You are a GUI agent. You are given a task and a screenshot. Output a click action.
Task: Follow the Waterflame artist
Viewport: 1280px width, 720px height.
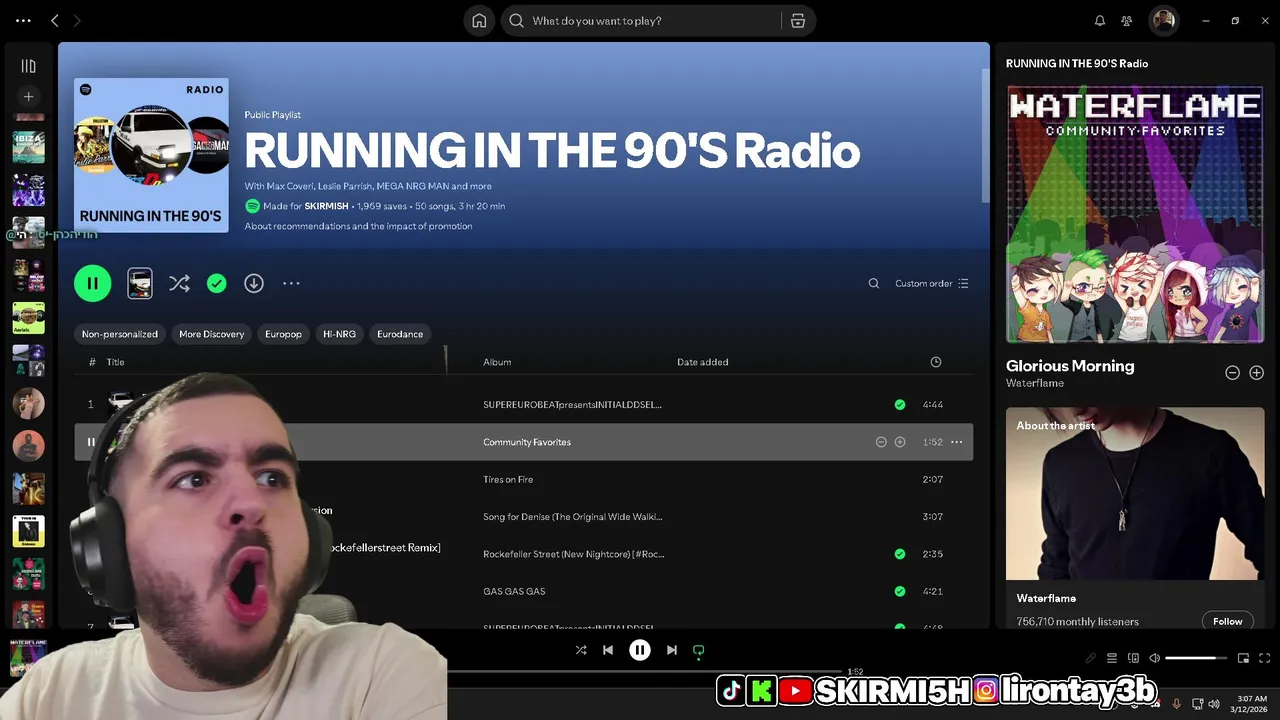(1227, 621)
